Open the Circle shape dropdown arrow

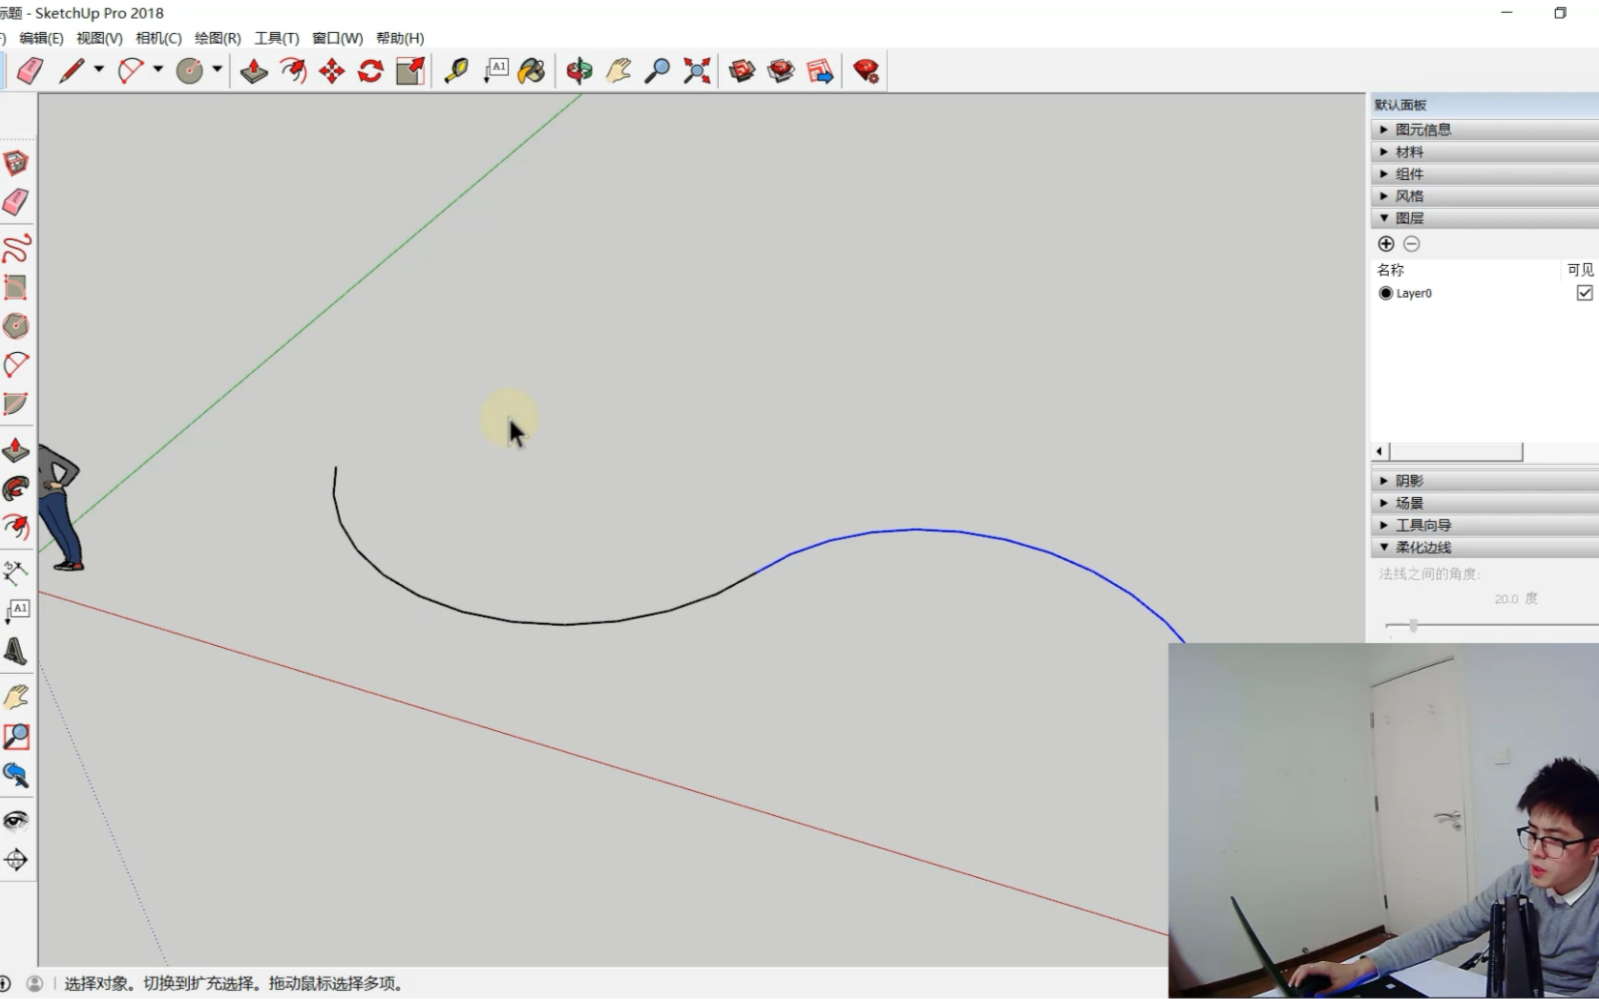pos(216,70)
